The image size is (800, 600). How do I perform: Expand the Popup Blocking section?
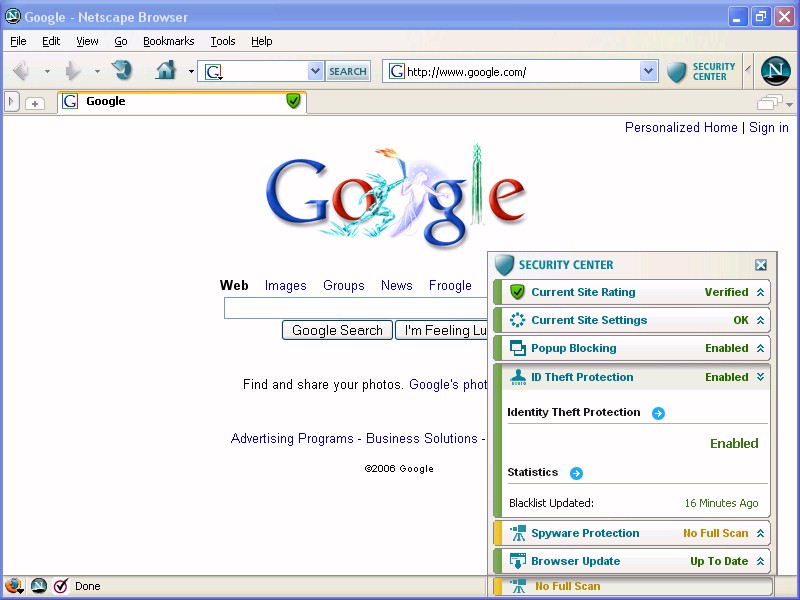click(x=760, y=348)
